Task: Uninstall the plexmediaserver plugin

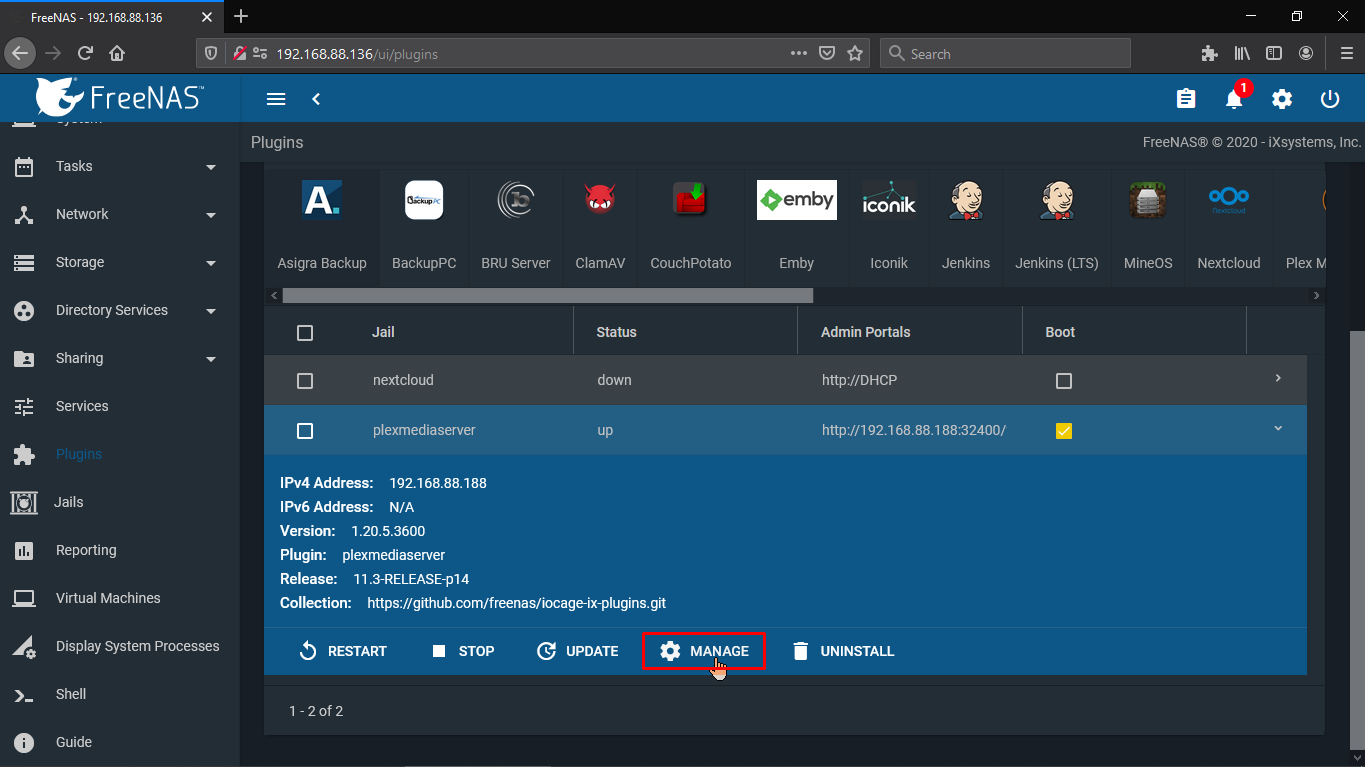Action: 843,651
